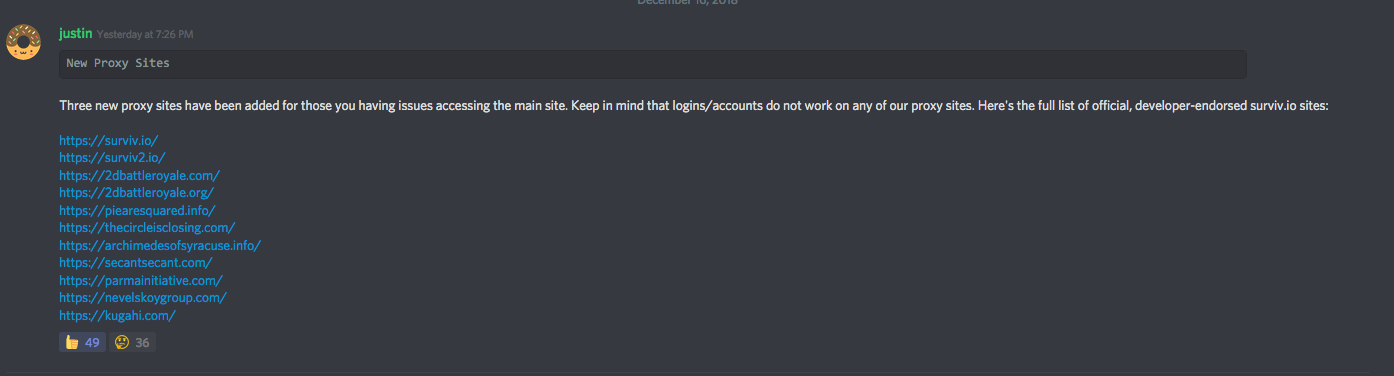Open the nevelskoygroup.com link
Screen dimensions: 1394x376
tap(143, 298)
